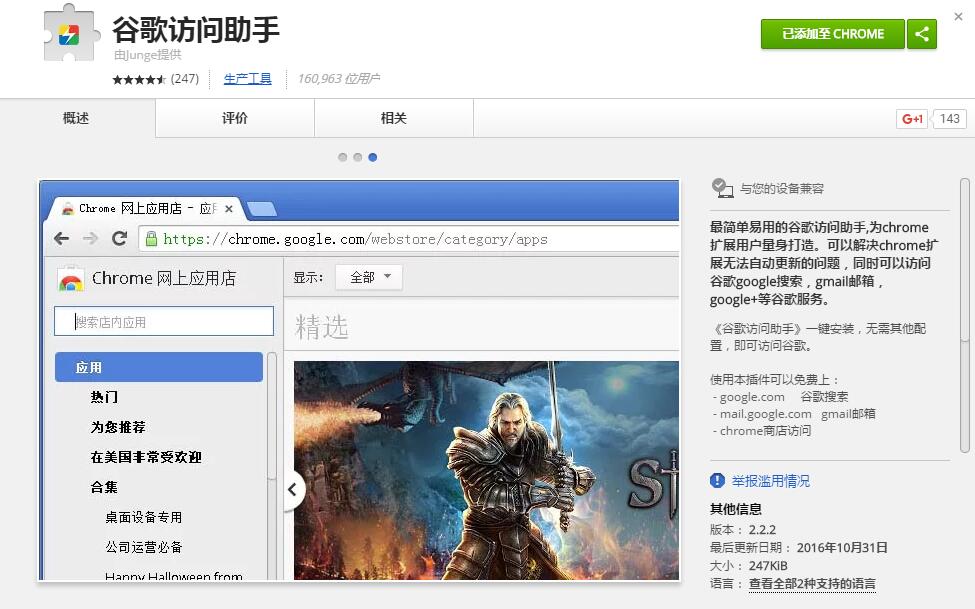Image resolution: width=975 pixels, height=609 pixels.
Task: Switch to the 相关 tab
Action: coord(394,118)
